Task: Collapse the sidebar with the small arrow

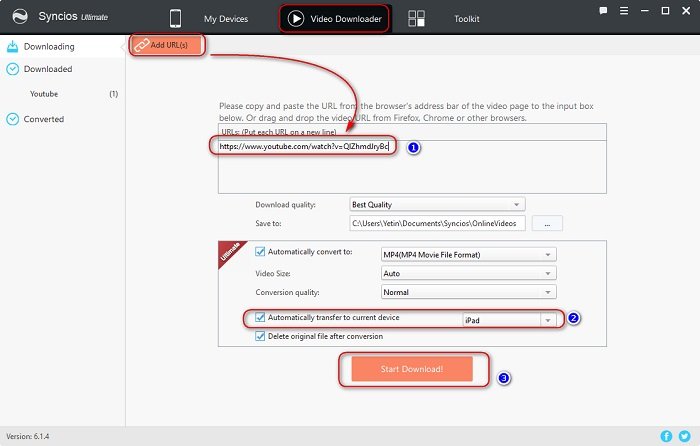Action: 123,46
